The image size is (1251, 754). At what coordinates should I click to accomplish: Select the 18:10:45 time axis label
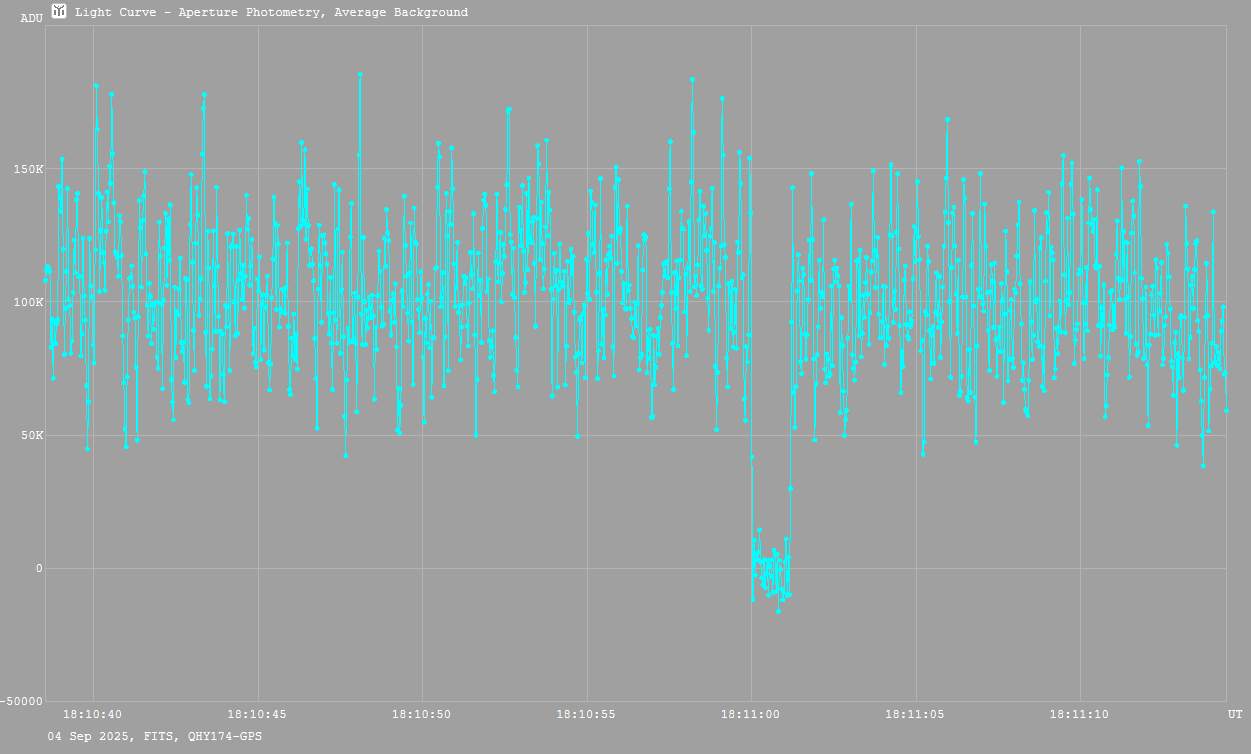(x=257, y=714)
